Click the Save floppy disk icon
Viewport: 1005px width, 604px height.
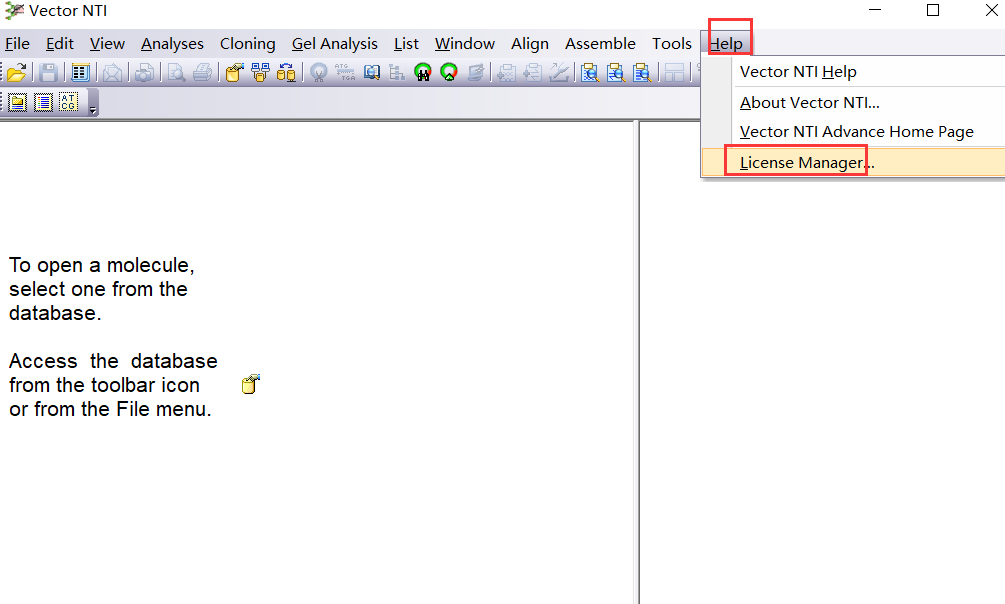48,72
